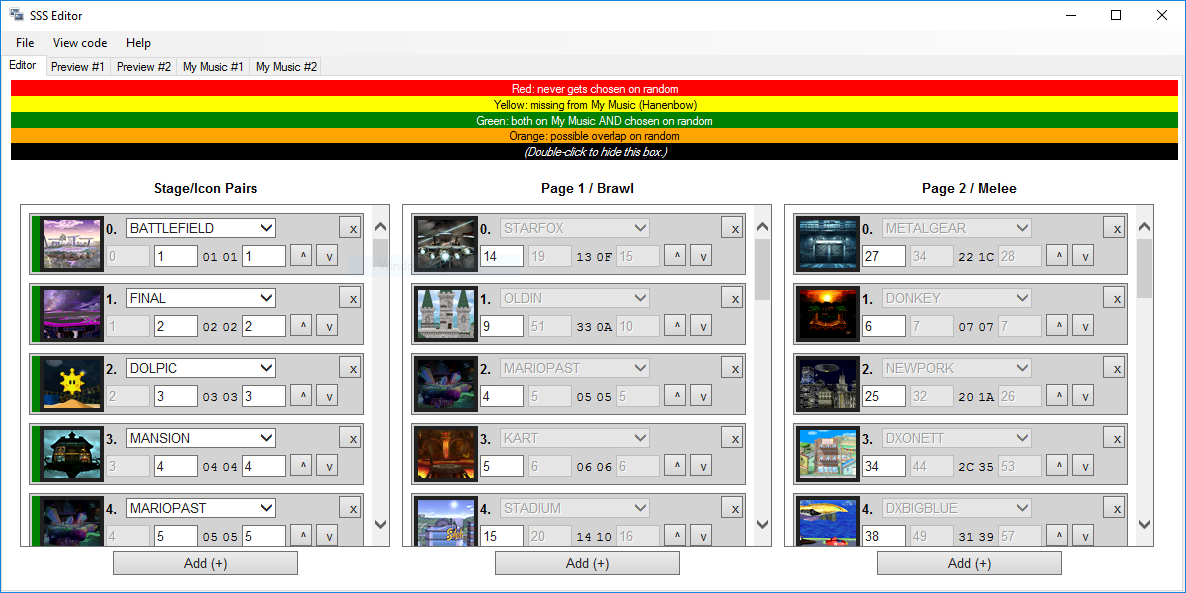The image size is (1186, 593).
Task: Select the MANSION stage thumbnail in Stage/Icon Pairs
Action: click(x=72, y=455)
